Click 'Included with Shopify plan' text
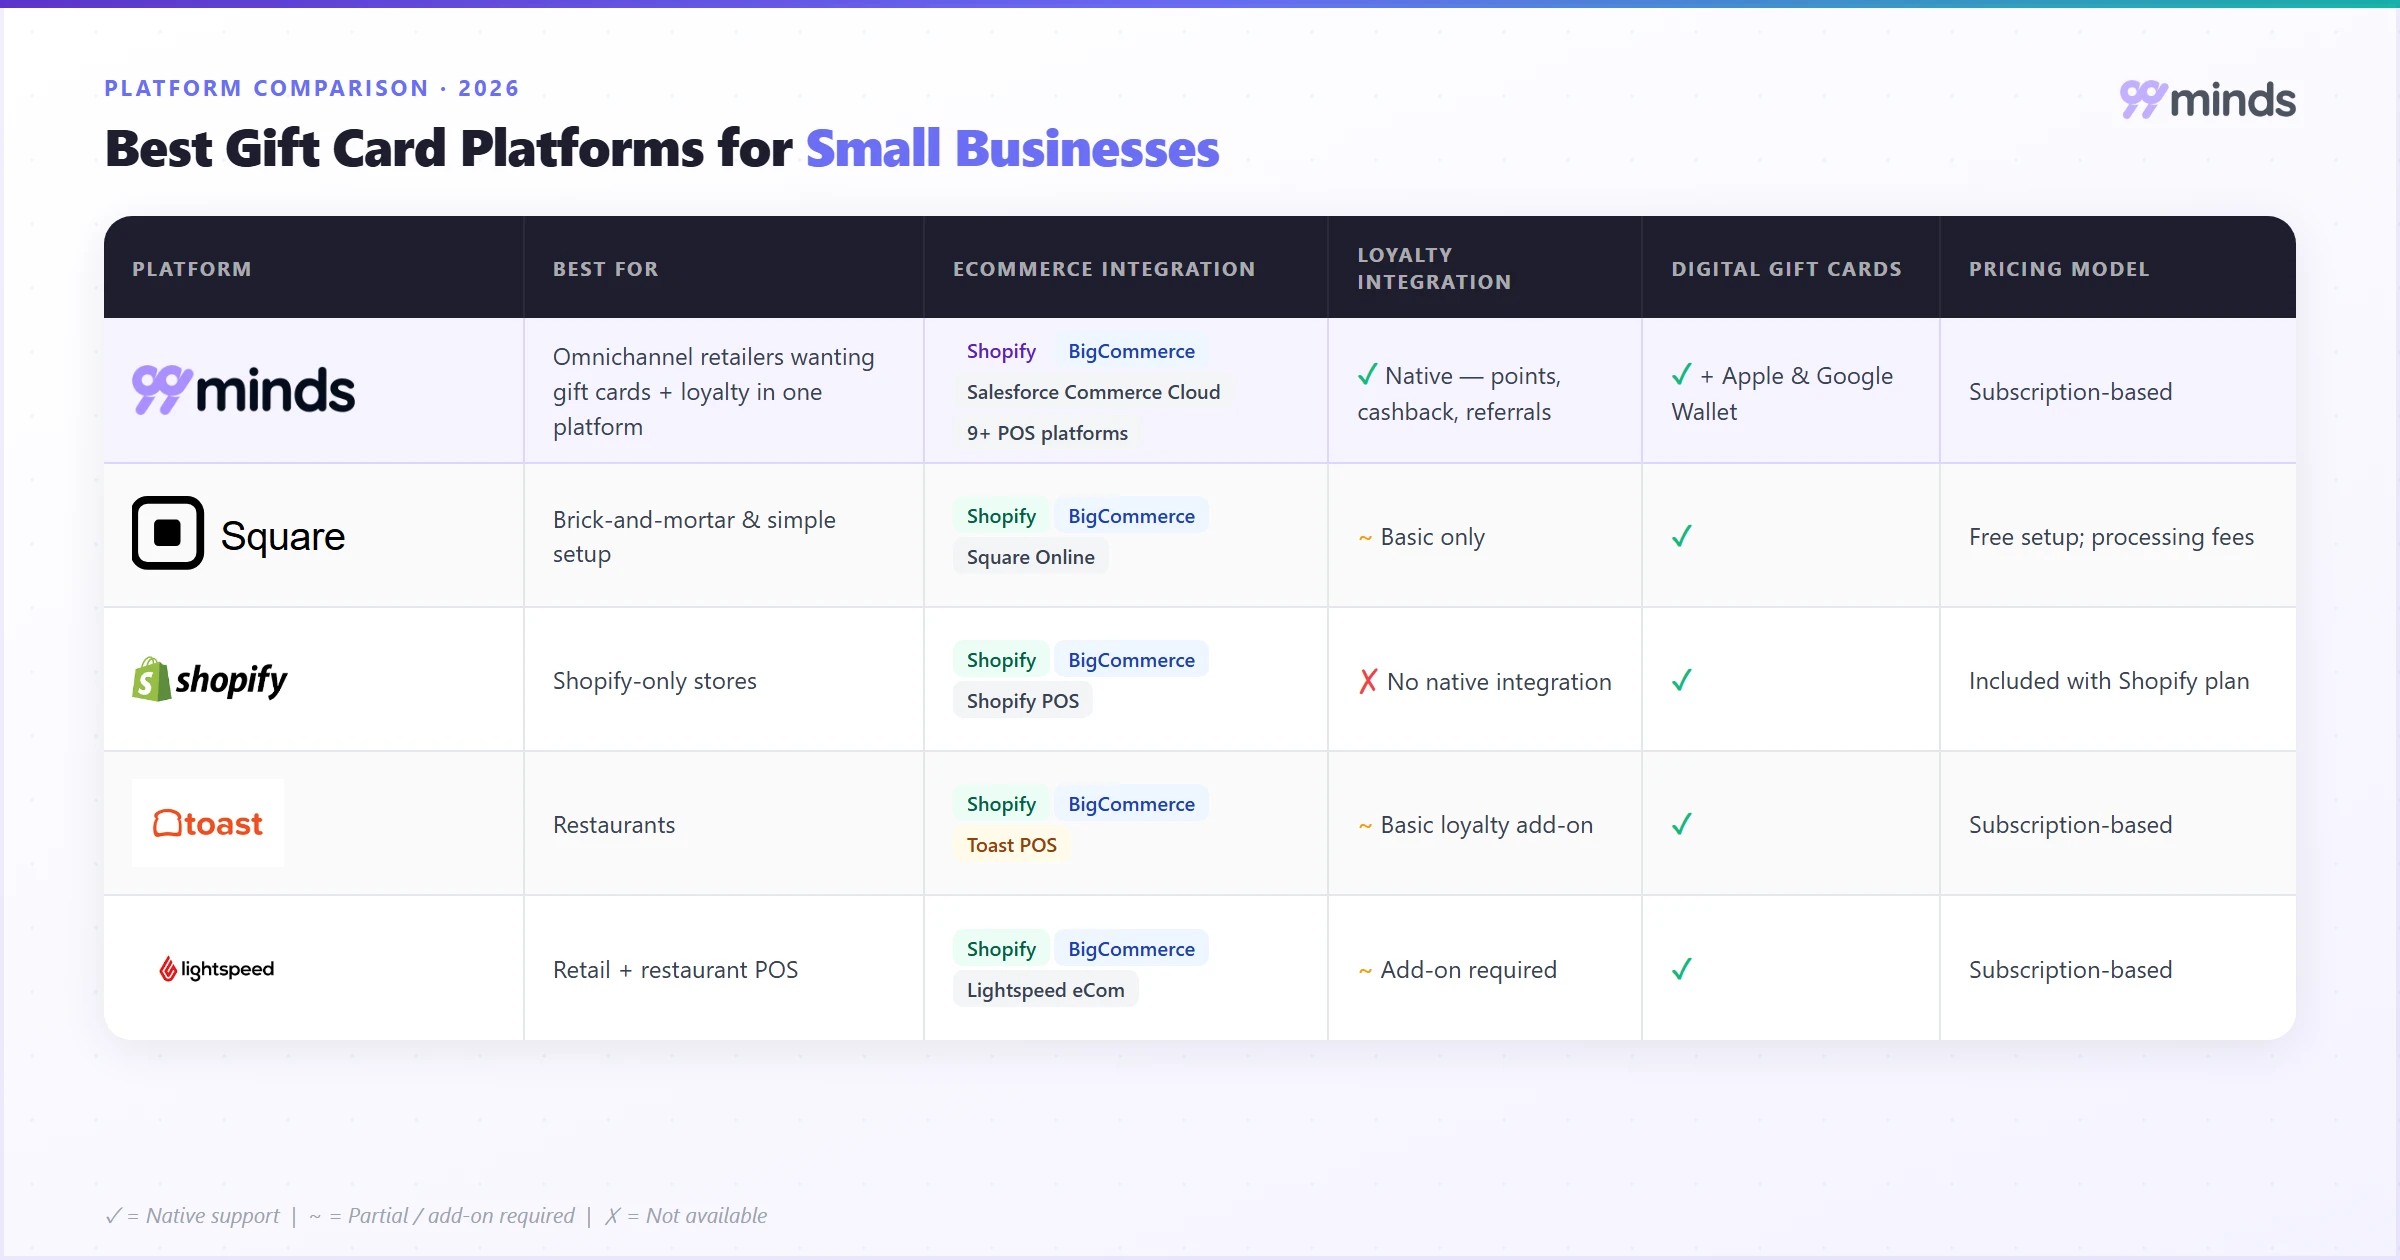This screenshot has height=1260, width=2400. tap(2109, 681)
